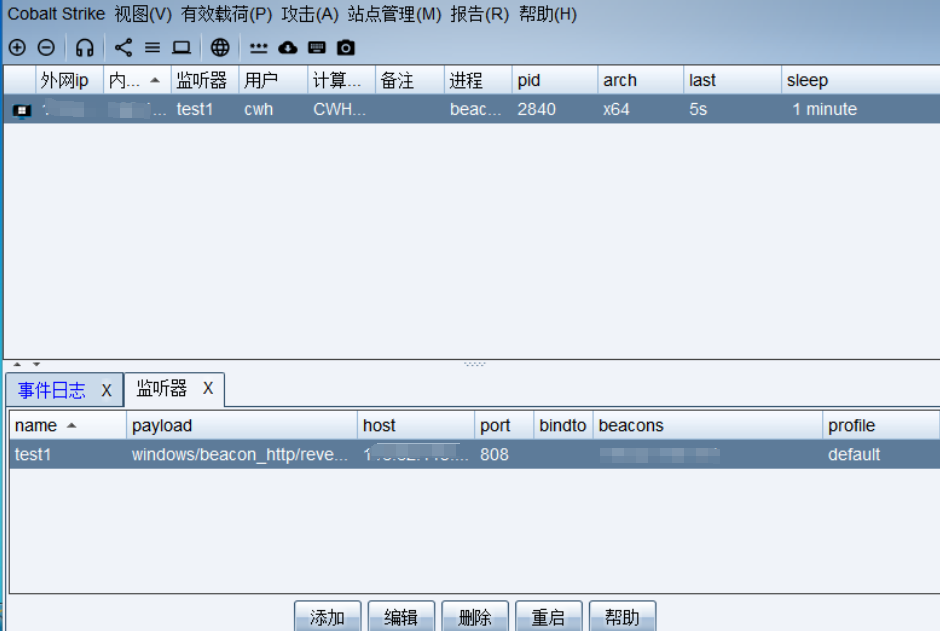Open listeners via the headphones icon
This screenshot has height=631, width=940.
tap(85, 47)
